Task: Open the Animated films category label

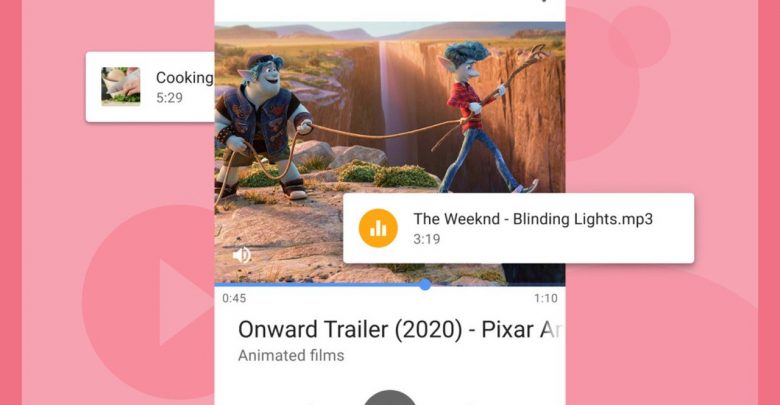Action: pyautogui.click(x=291, y=356)
